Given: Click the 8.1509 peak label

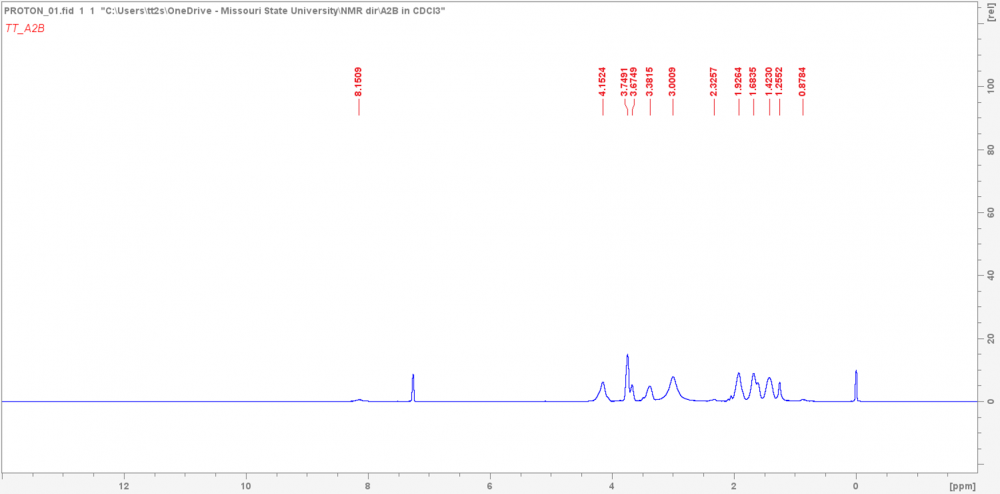Looking at the screenshot, I should click(358, 80).
